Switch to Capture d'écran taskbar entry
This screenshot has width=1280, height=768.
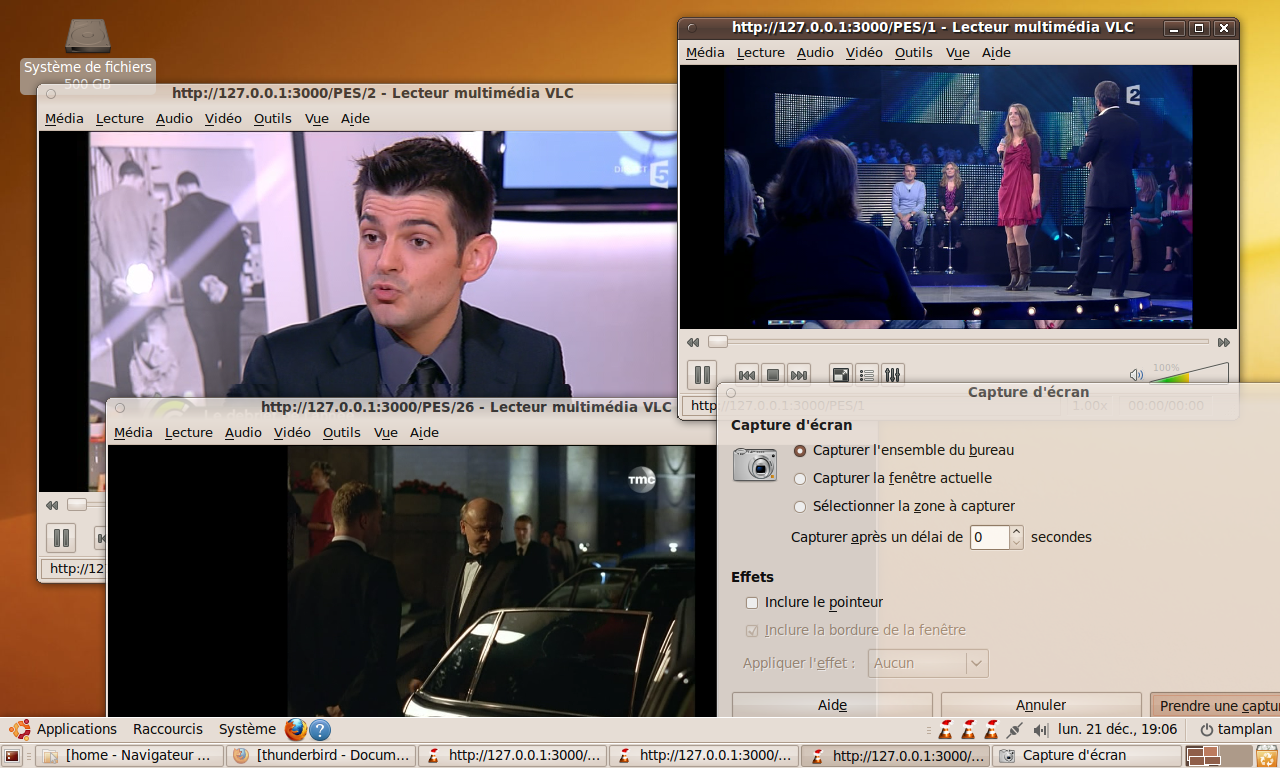1087,756
